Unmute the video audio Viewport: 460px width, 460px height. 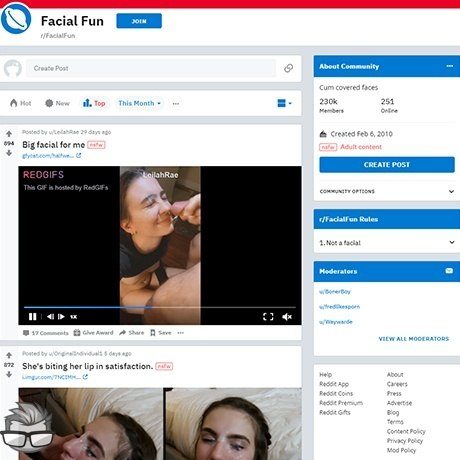[287, 316]
